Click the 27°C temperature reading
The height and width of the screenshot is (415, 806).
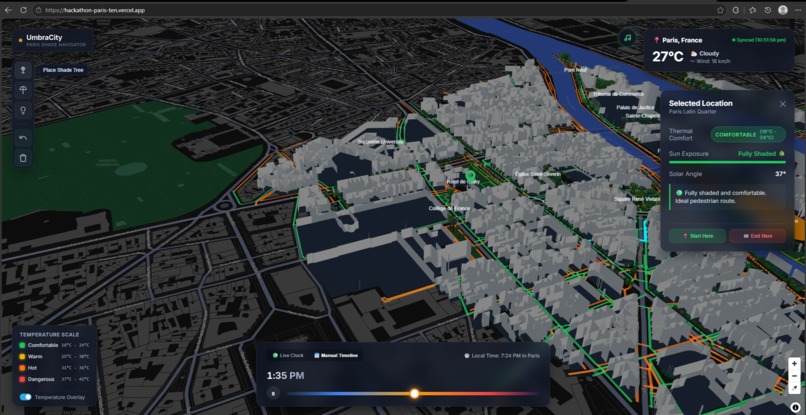click(668, 57)
